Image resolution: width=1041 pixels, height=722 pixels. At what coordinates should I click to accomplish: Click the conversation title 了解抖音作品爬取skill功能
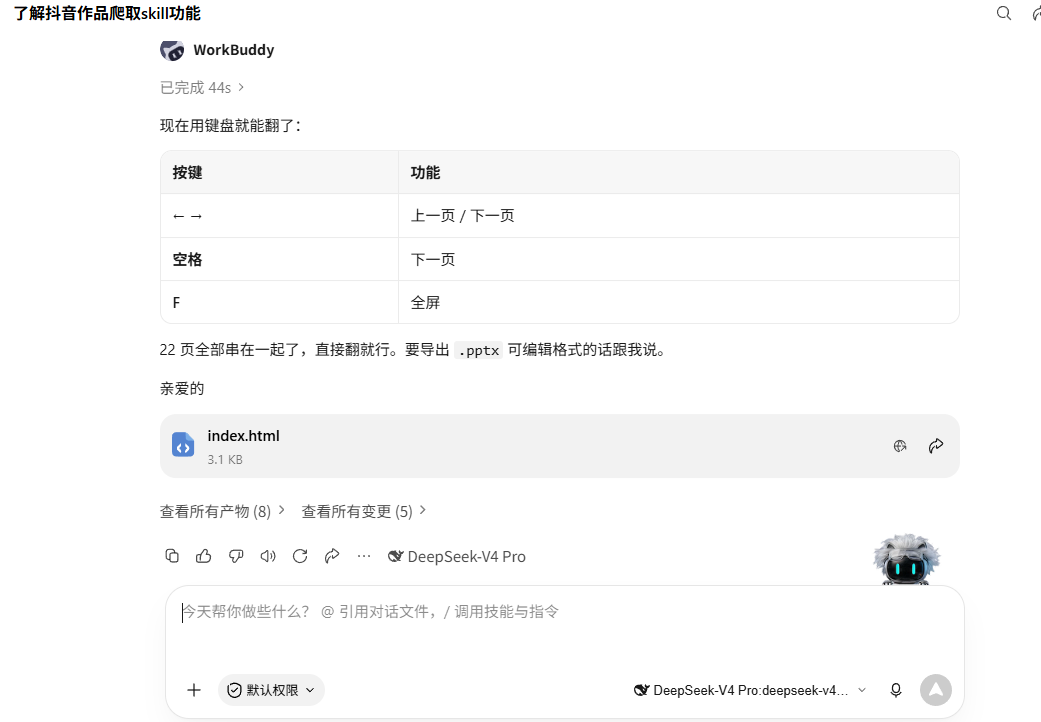(x=107, y=13)
